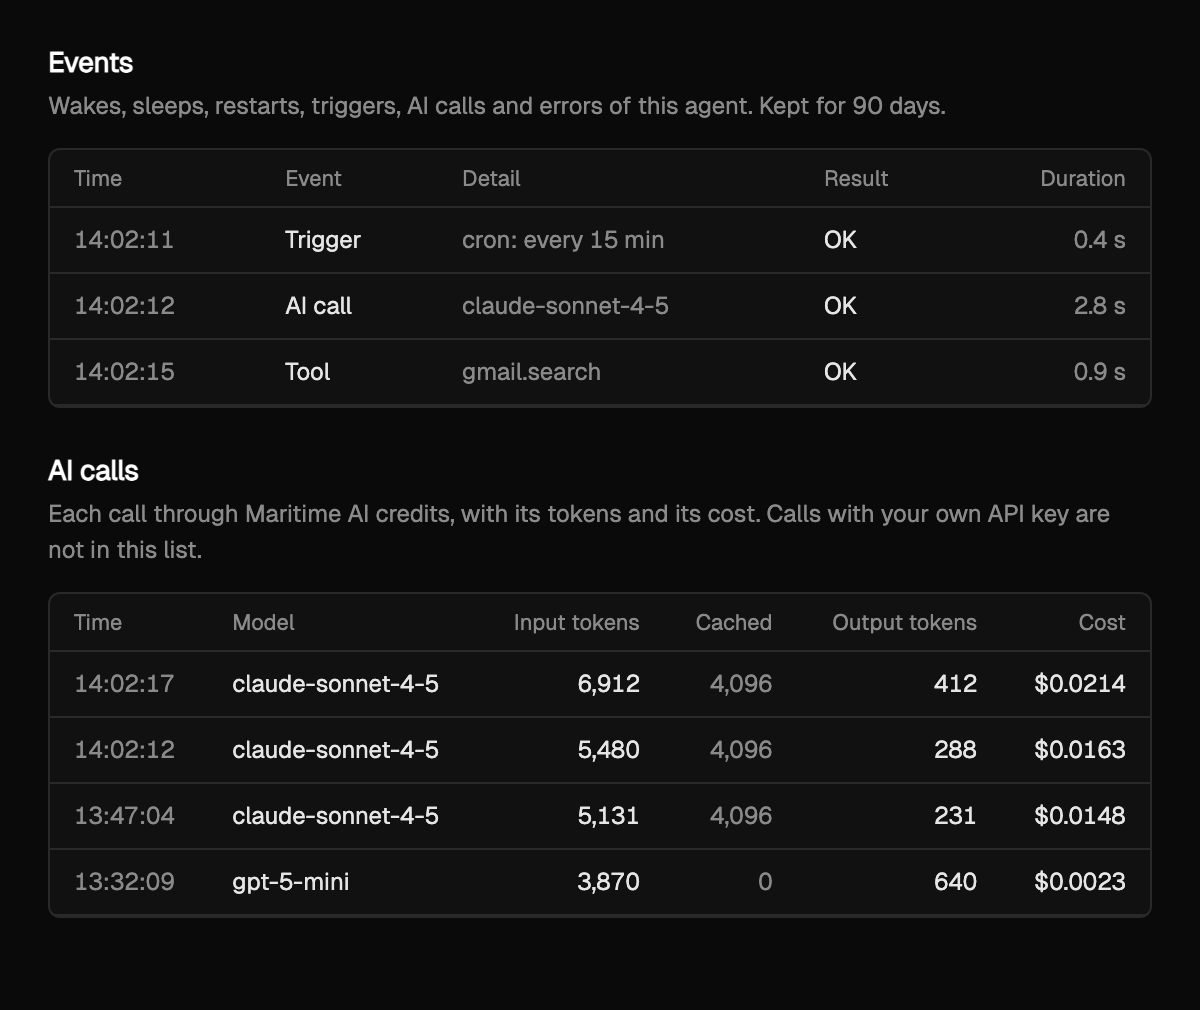Click the Duration column header
Viewport: 1200px width, 1010px height.
[1083, 179]
